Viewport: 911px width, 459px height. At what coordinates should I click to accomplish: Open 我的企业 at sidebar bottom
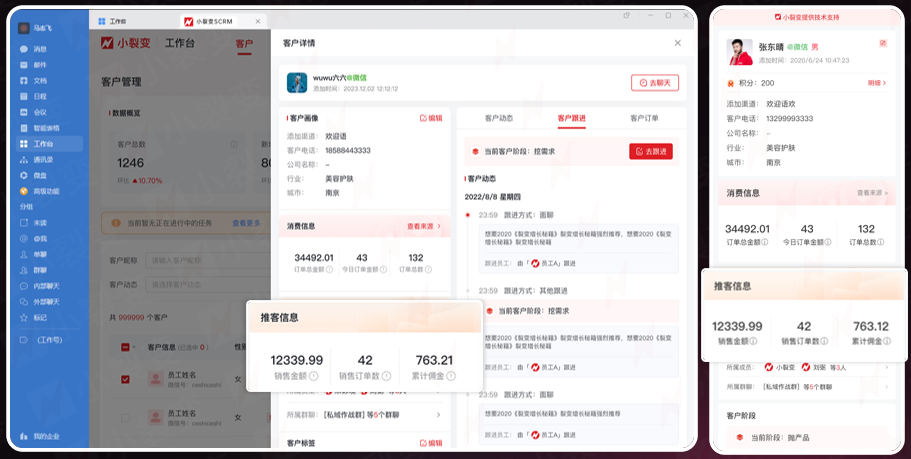click(x=45, y=437)
